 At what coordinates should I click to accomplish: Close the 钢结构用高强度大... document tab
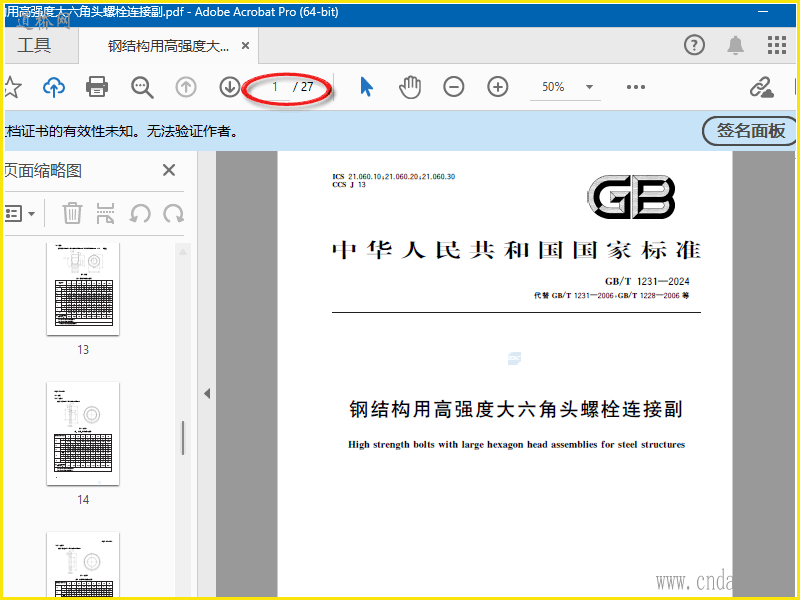point(245,46)
